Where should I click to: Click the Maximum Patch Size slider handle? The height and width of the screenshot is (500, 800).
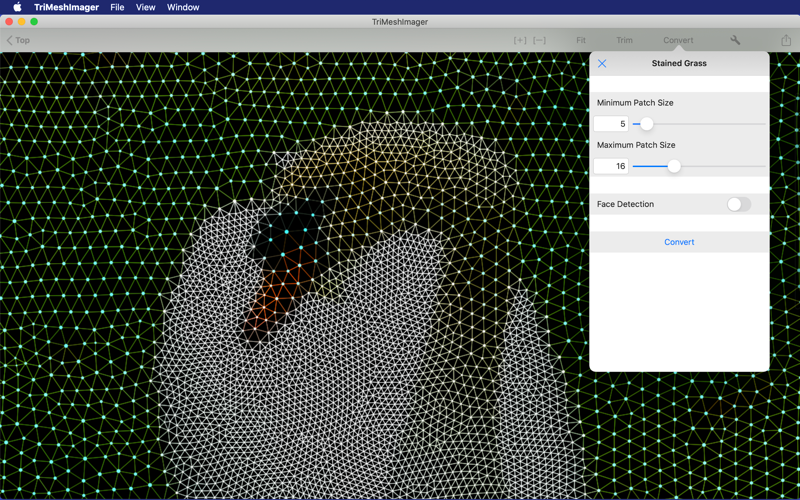coord(674,166)
